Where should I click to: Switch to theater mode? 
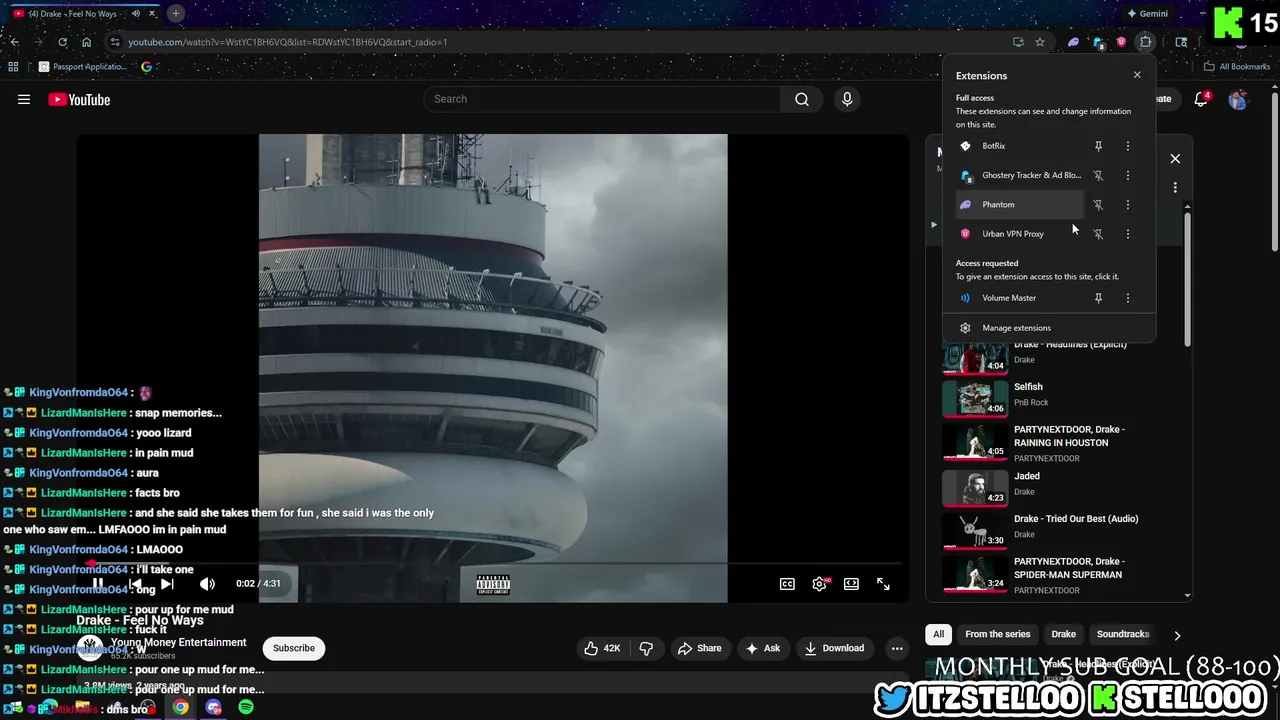tap(851, 584)
